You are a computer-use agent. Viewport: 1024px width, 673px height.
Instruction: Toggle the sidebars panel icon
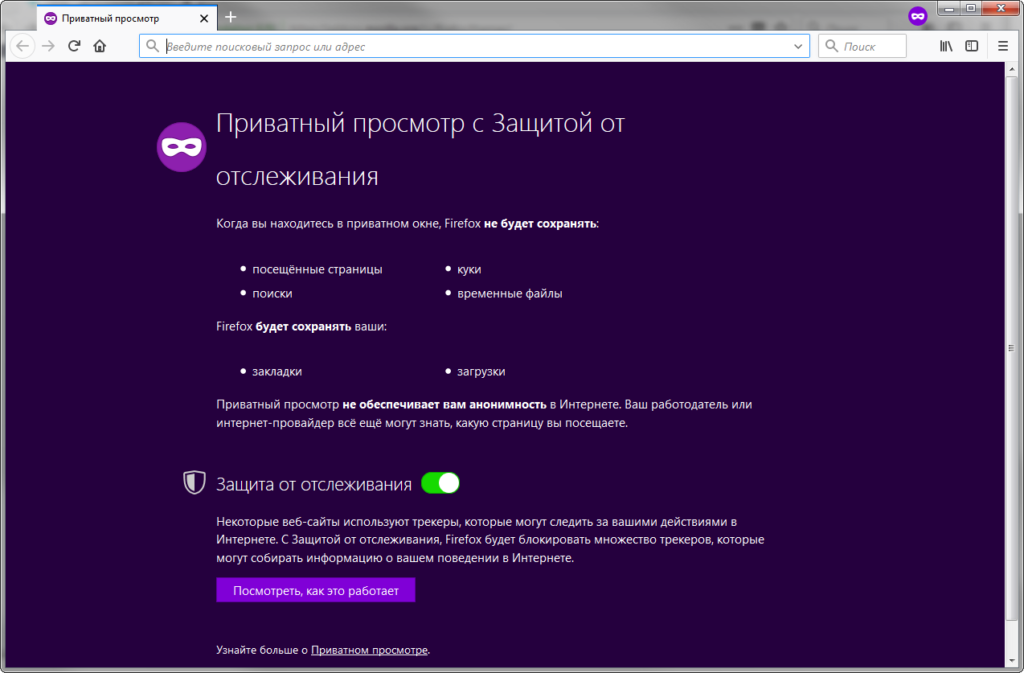tap(971, 45)
